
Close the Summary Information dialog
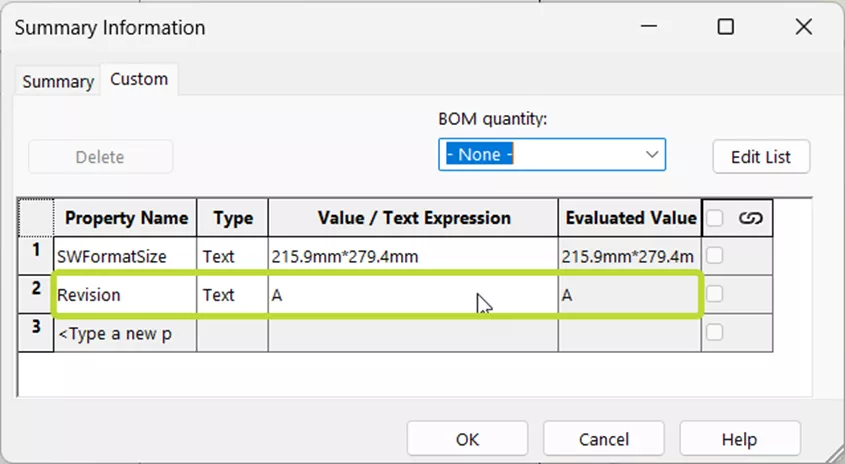(803, 27)
